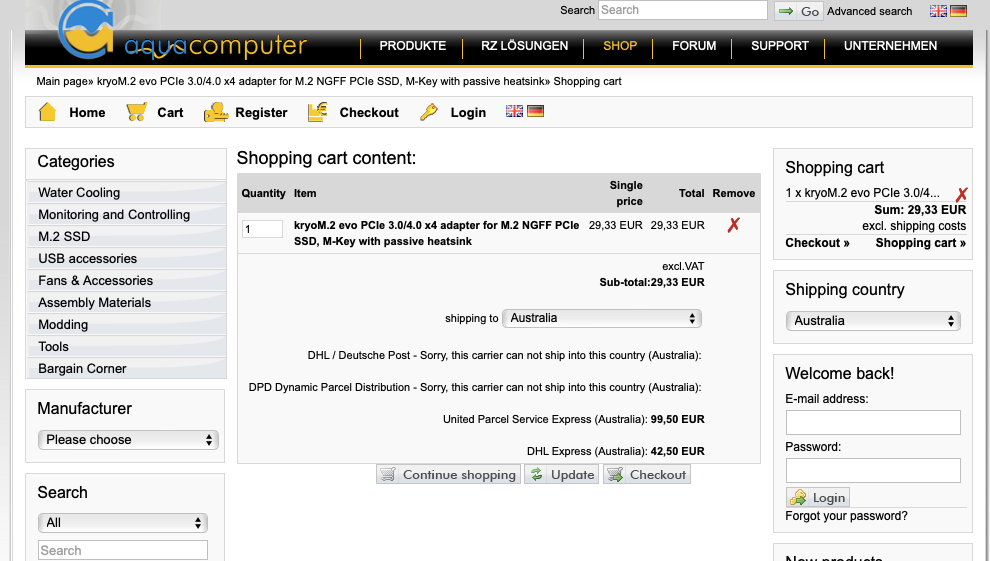Select German flag in shop toolbar

point(535,111)
